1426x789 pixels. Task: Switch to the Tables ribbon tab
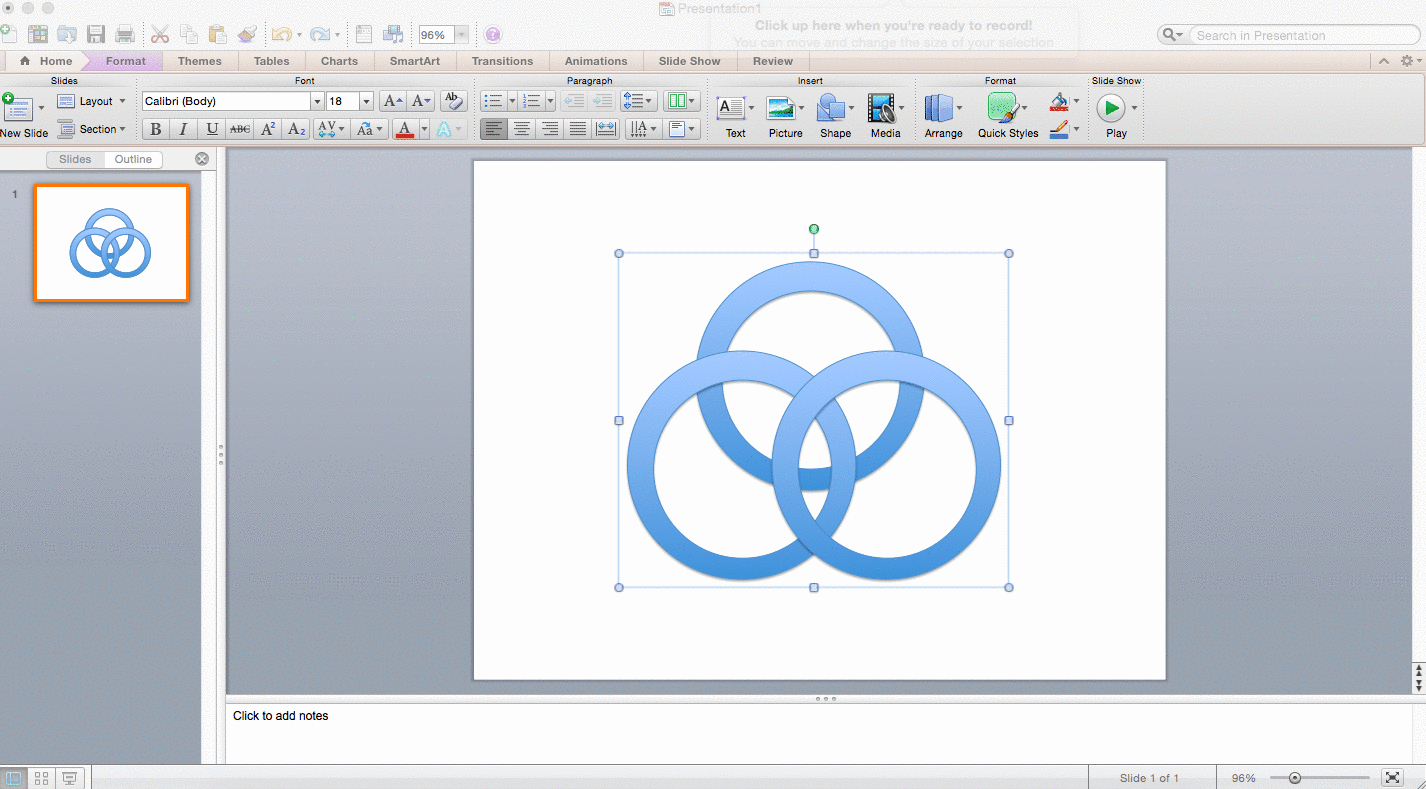point(271,61)
